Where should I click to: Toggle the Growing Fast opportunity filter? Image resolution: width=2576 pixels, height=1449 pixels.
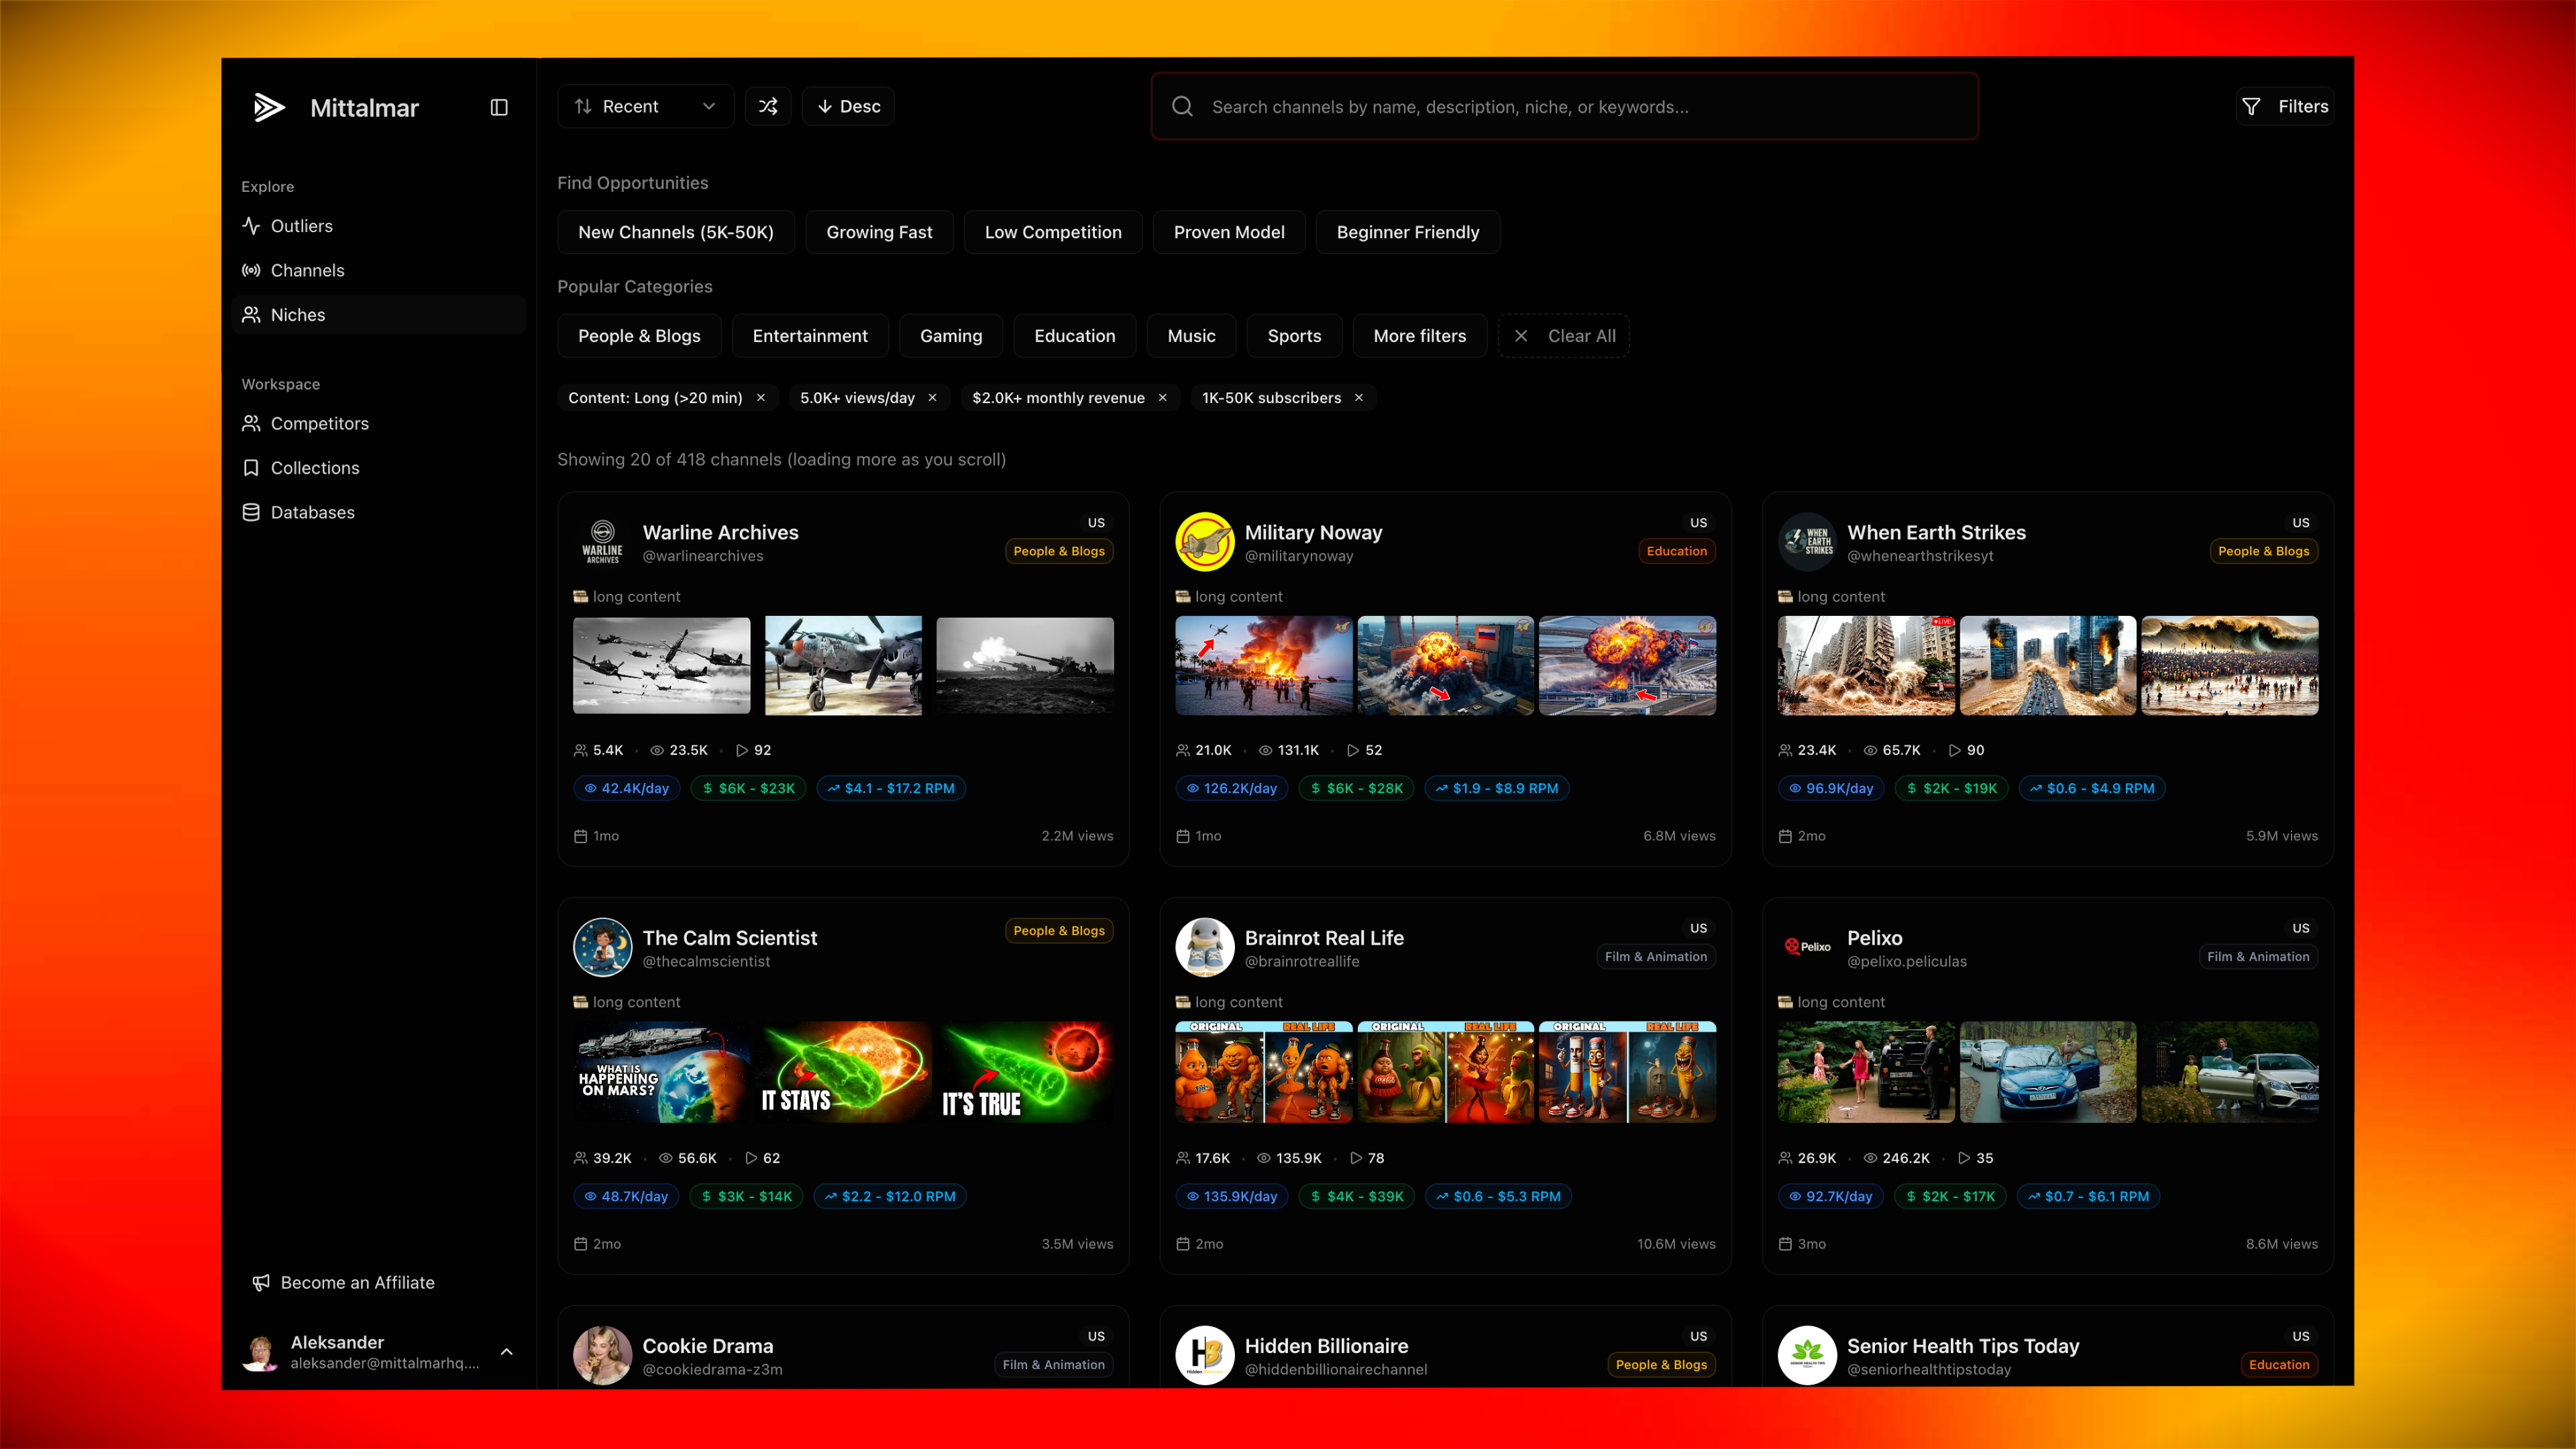[x=879, y=232]
